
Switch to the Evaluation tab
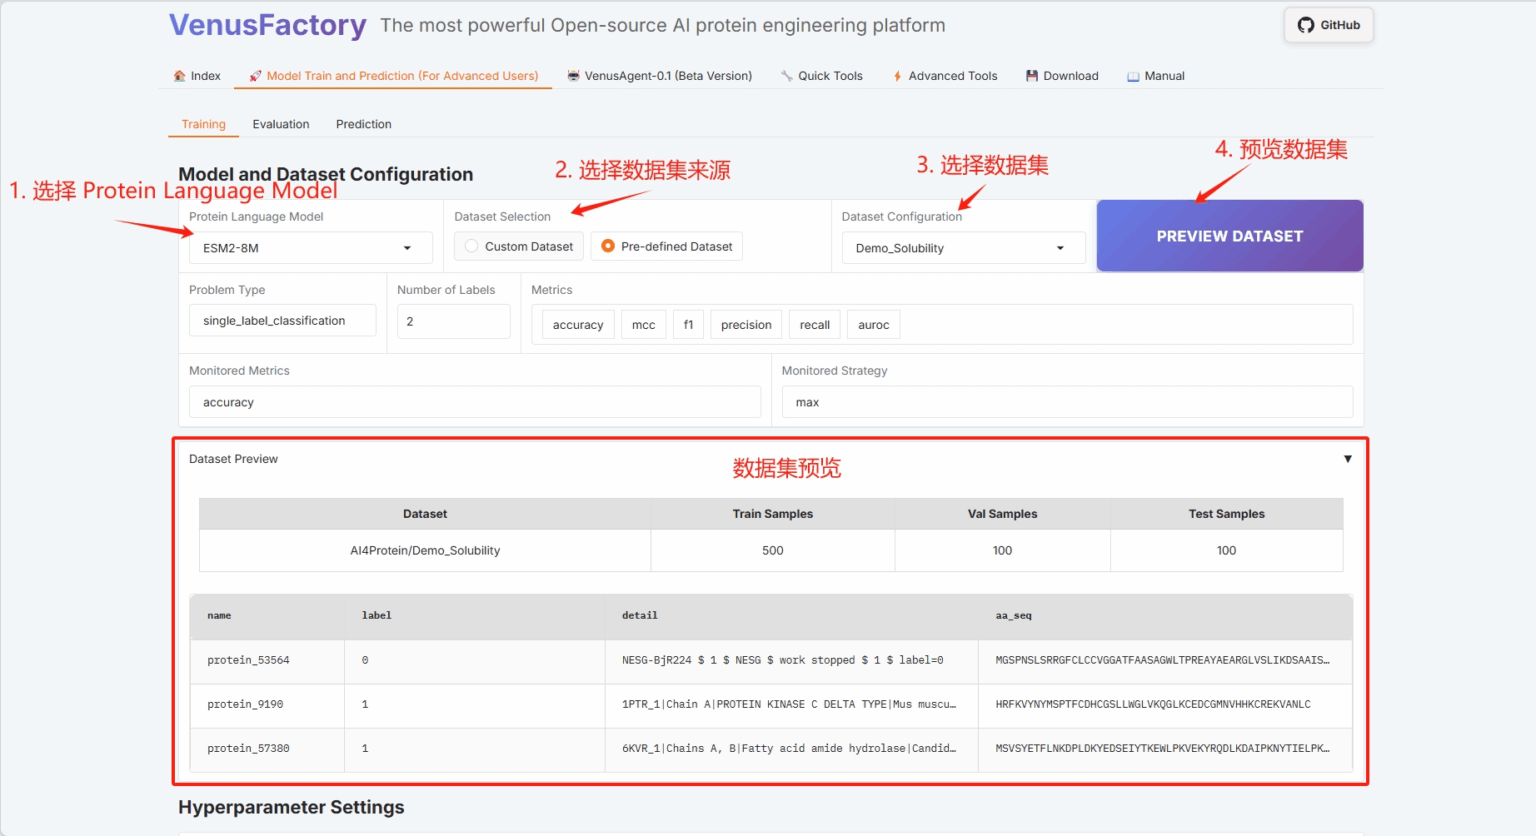click(x=281, y=123)
